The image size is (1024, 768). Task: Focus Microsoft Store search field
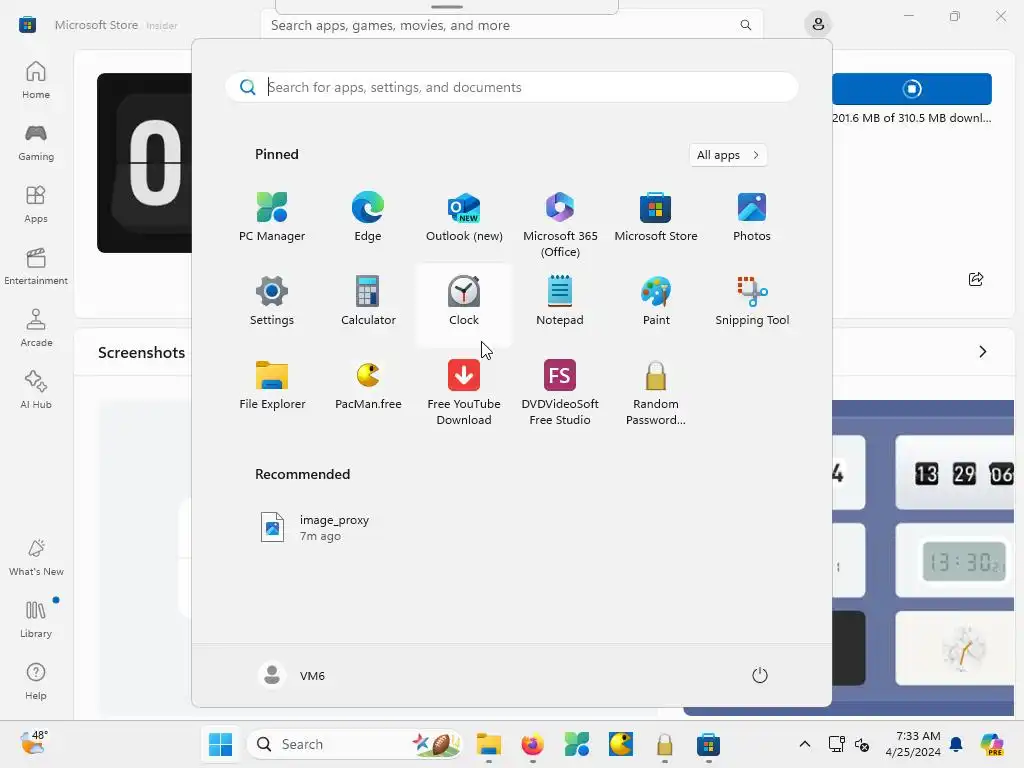pos(511,25)
